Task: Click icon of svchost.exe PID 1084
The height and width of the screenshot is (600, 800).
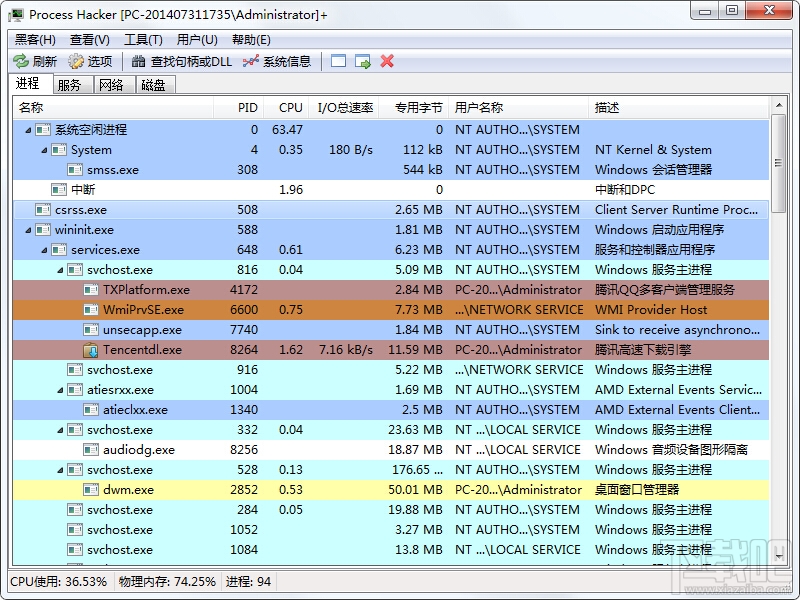Action: click(x=75, y=549)
